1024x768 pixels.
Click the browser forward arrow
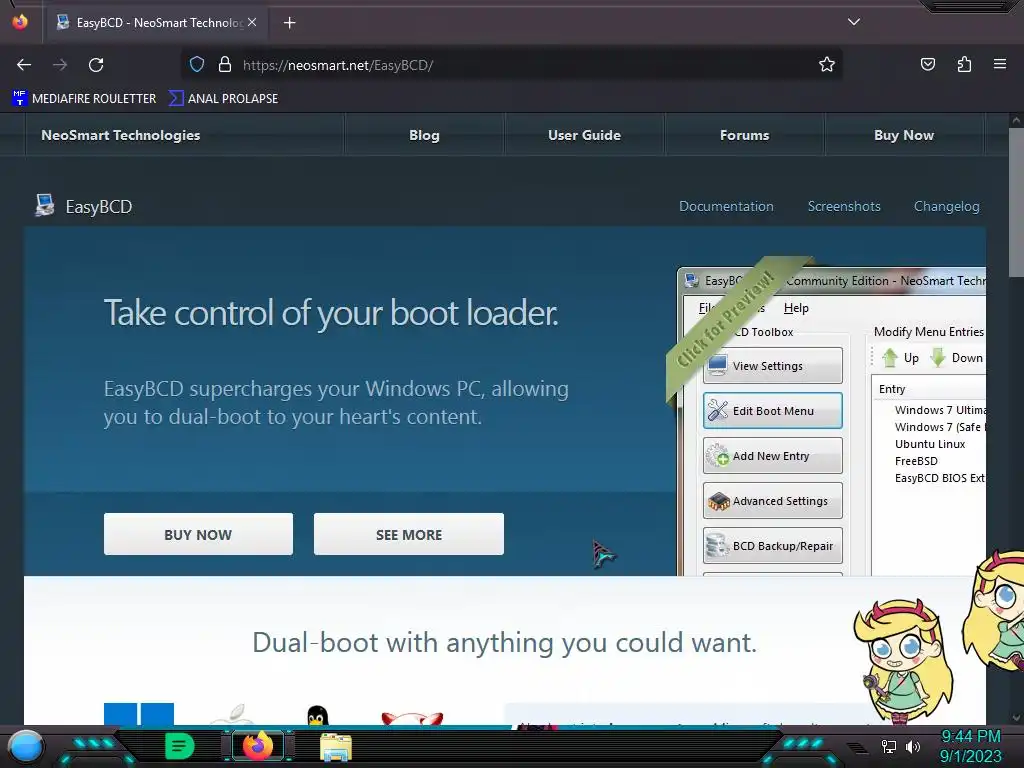pos(60,65)
